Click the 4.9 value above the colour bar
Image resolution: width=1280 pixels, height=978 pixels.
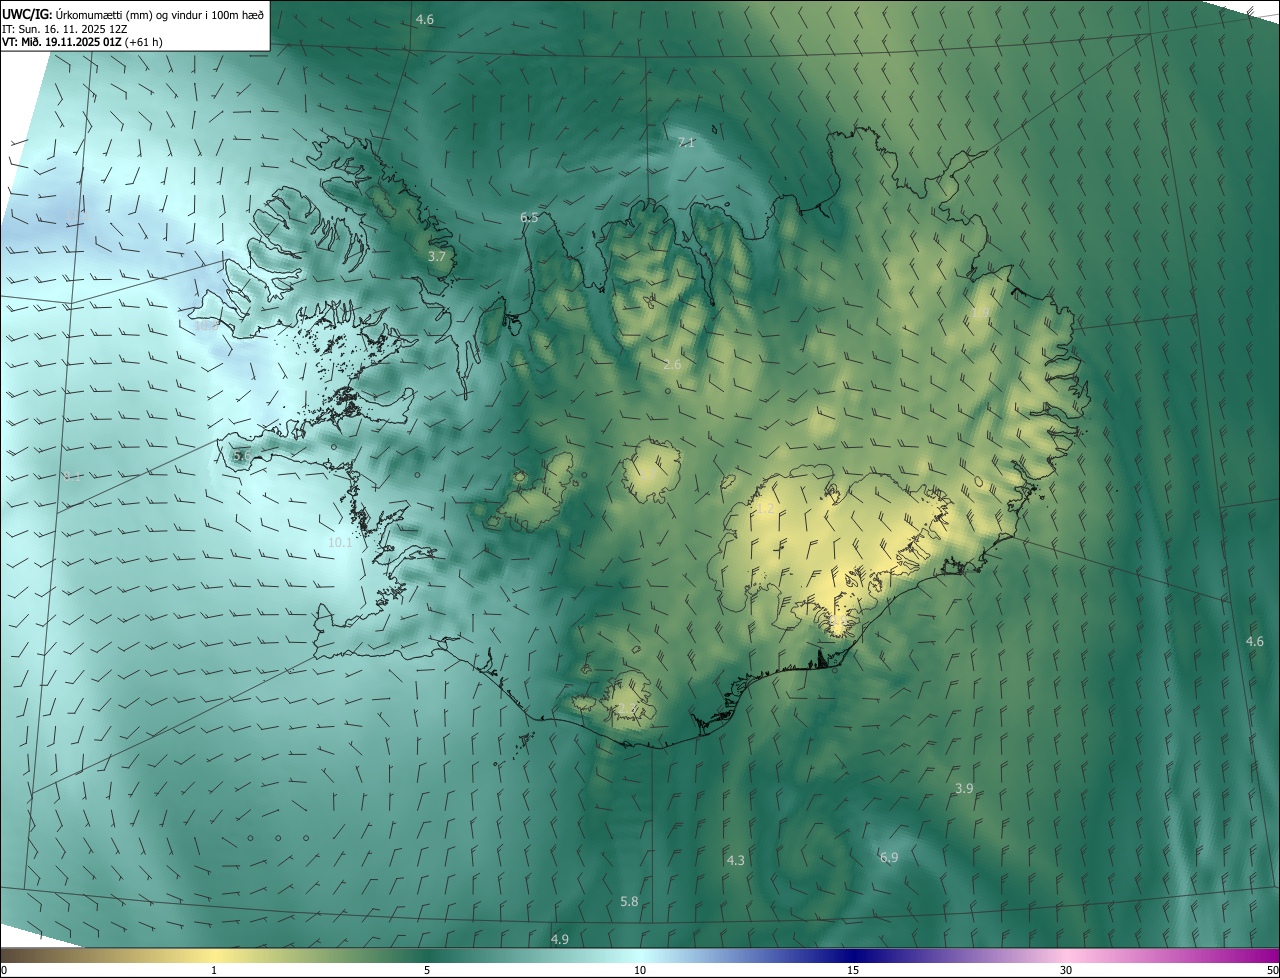pos(560,939)
